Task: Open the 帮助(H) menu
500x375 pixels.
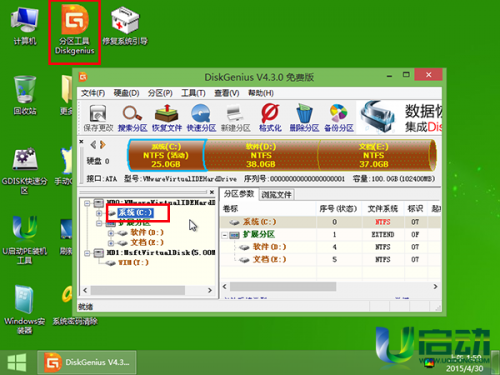Action: click(x=261, y=93)
